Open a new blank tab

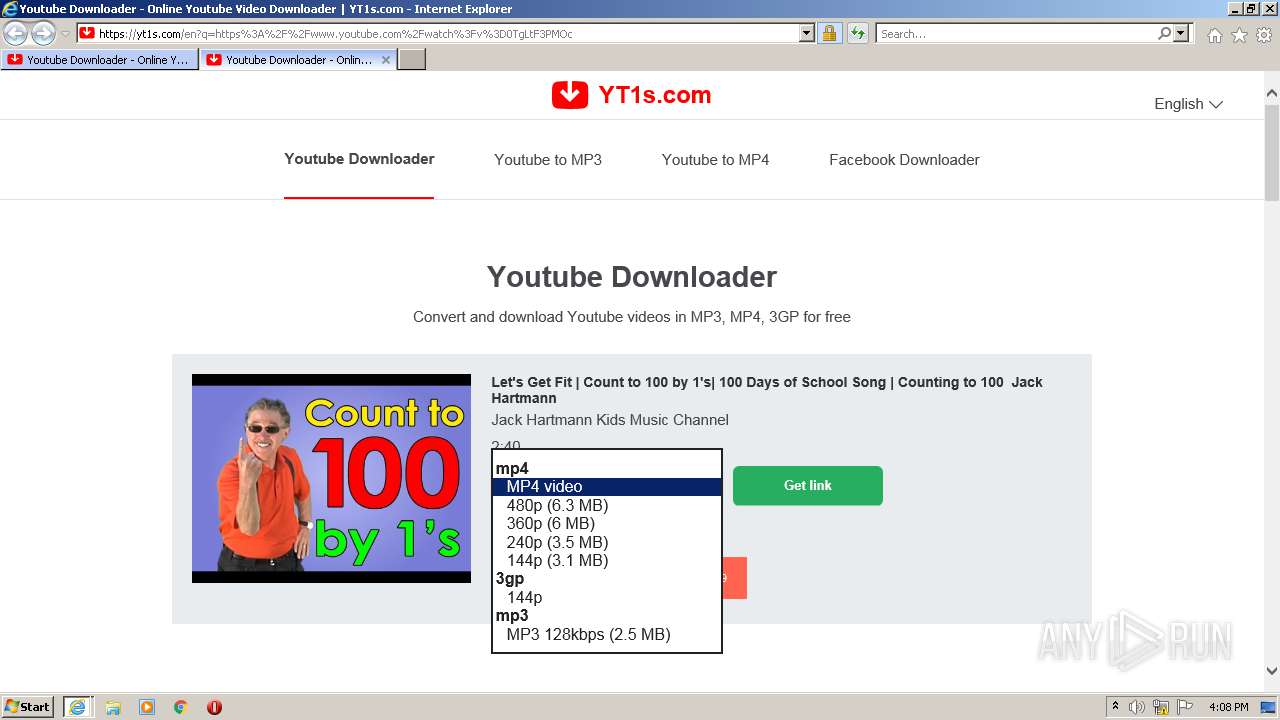[412, 60]
